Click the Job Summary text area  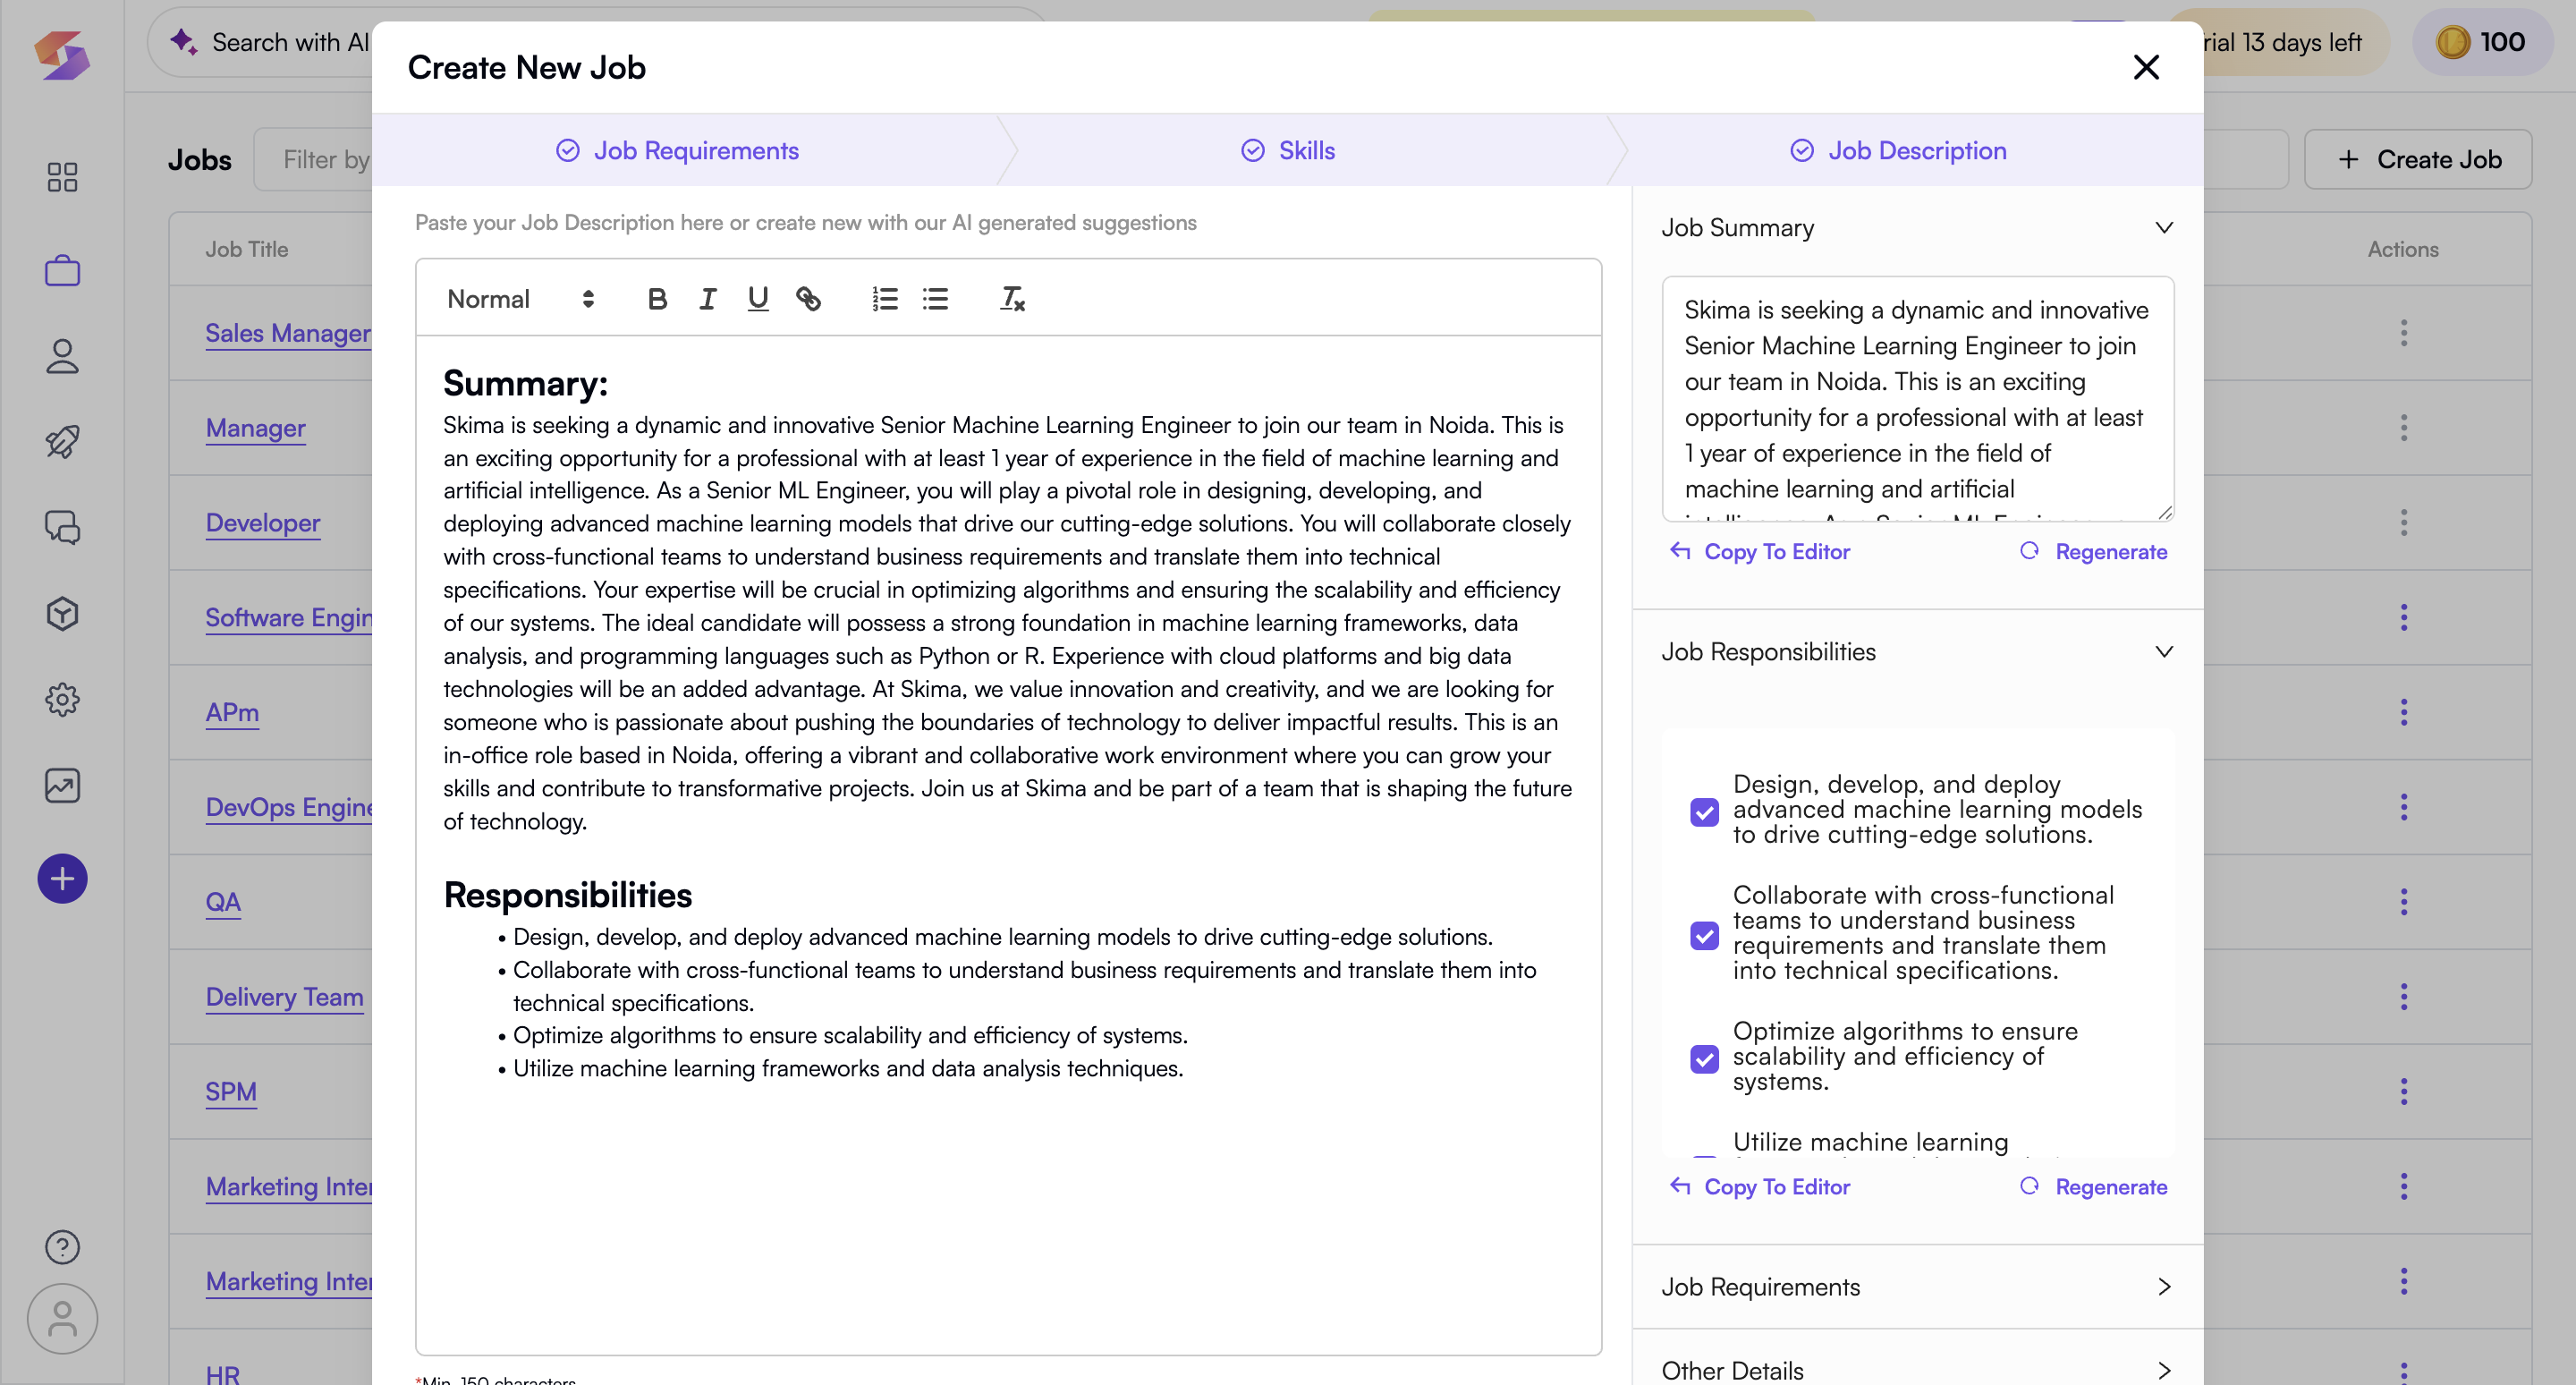pos(1917,399)
